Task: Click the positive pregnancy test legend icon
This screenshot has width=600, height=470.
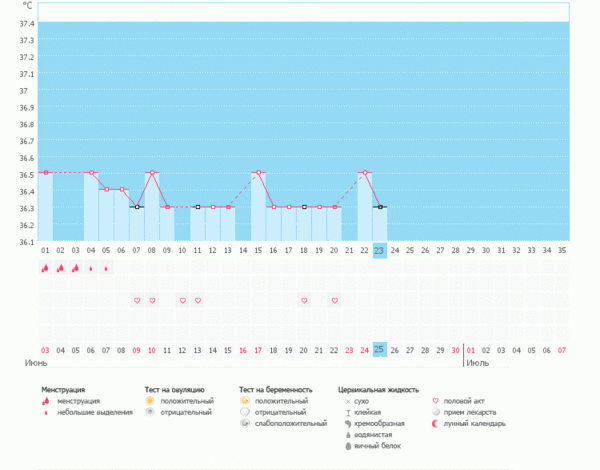Action: [x=245, y=400]
